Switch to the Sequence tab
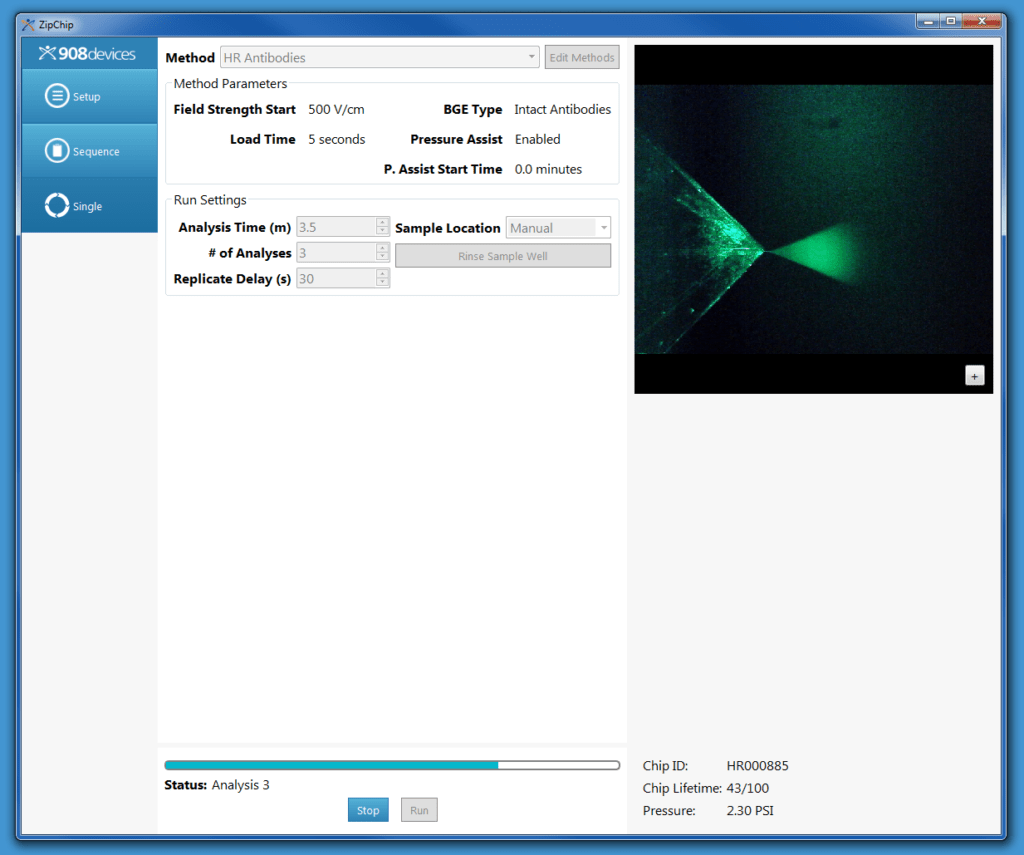The width and height of the screenshot is (1024, 855). pyautogui.click(x=88, y=150)
